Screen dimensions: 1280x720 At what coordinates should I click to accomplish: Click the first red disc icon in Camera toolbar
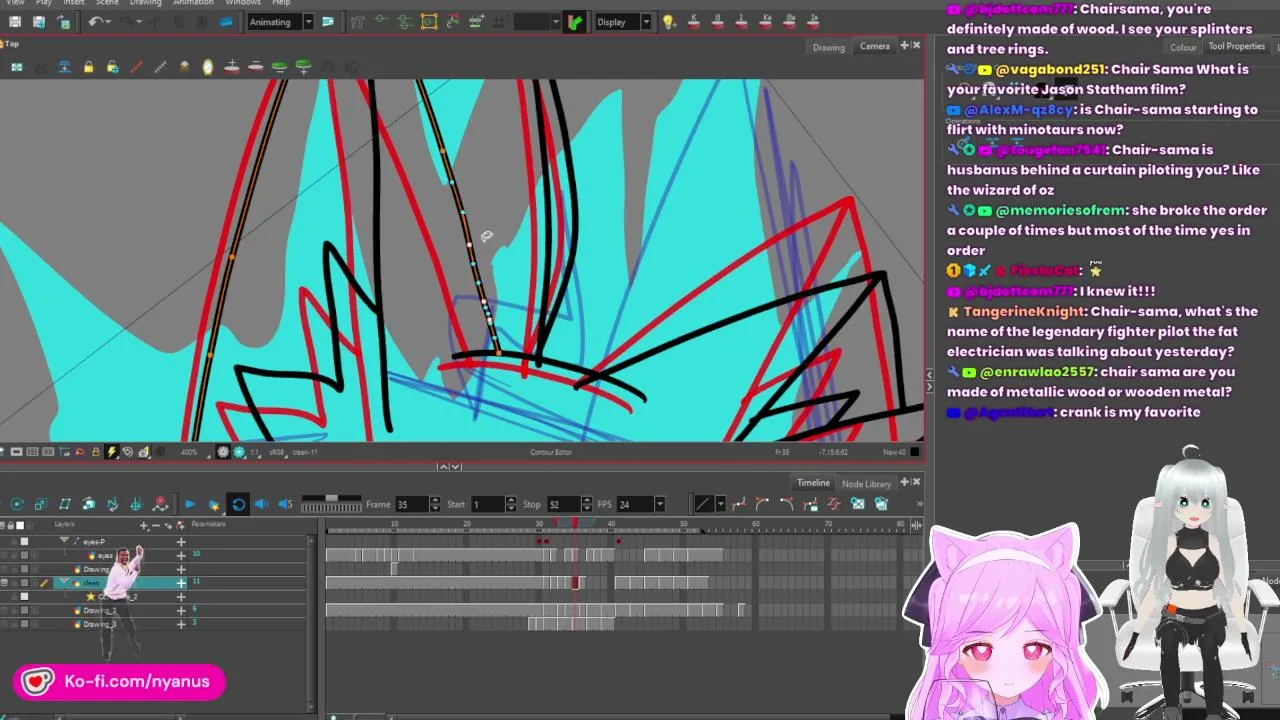click(232, 67)
